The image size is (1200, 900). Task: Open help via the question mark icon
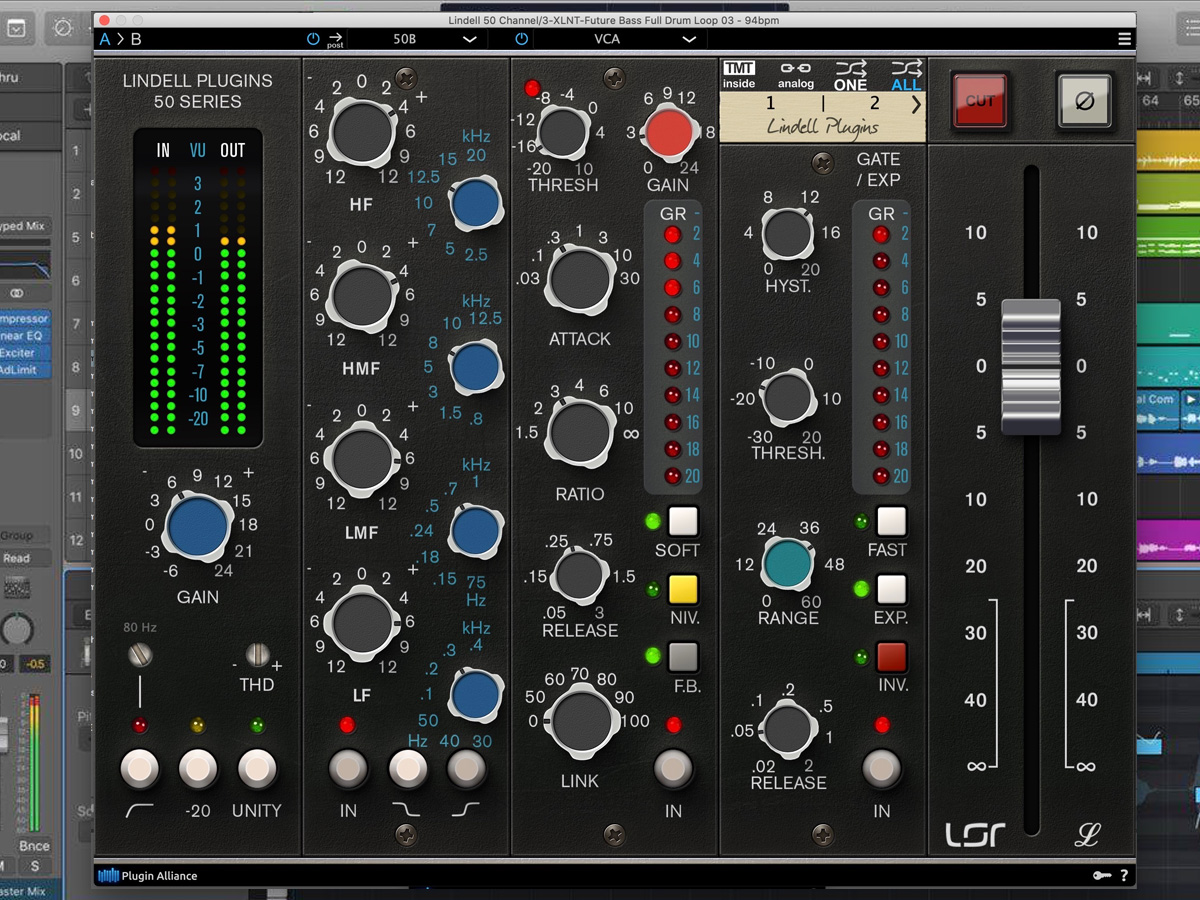(x=1124, y=876)
